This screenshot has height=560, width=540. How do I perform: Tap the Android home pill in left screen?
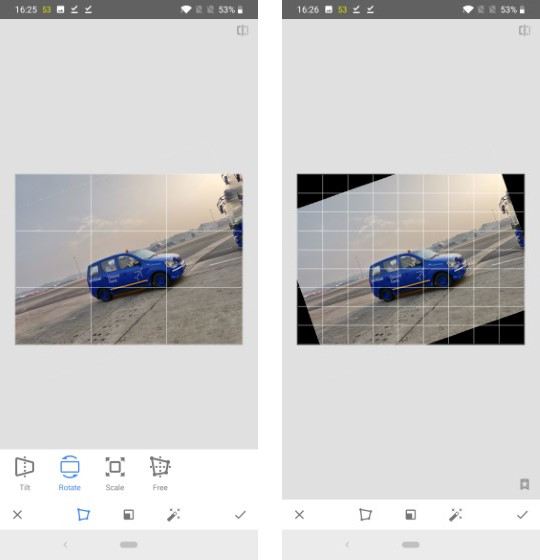click(x=129, y=545)
